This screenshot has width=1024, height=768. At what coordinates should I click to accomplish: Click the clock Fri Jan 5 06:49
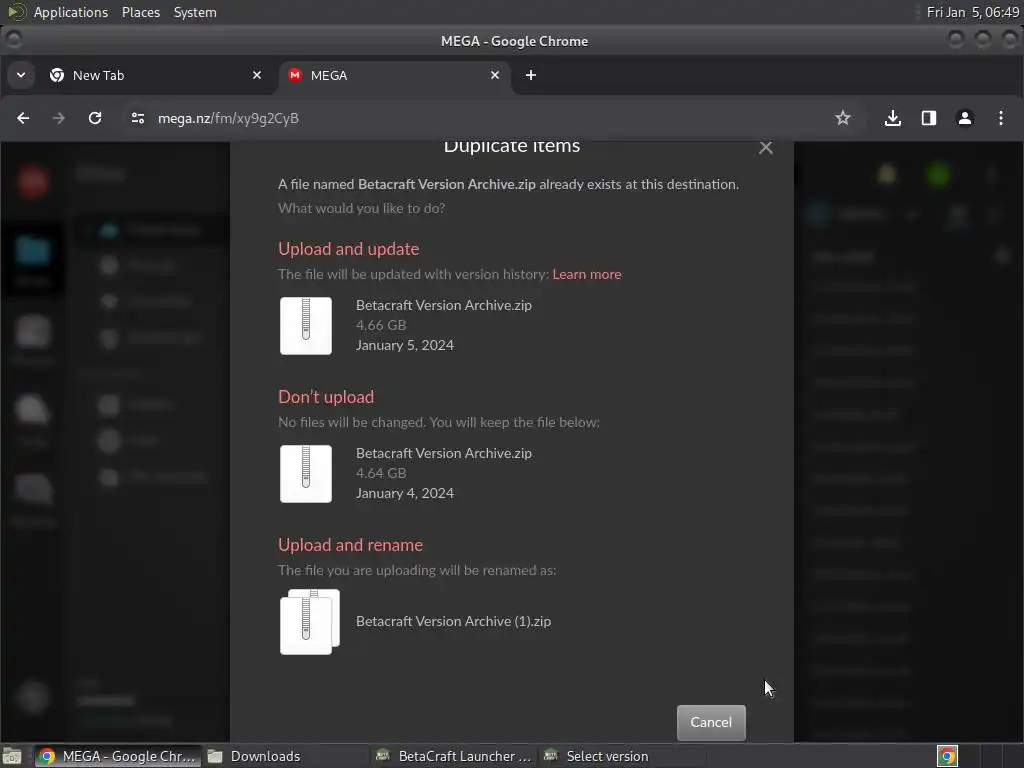pyautogui.click(x=972, y=12)
